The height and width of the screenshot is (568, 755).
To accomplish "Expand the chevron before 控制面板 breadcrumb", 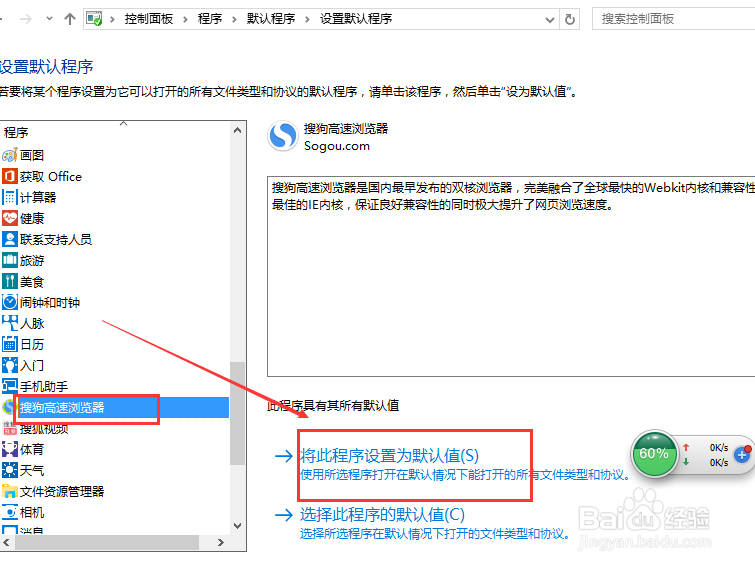I will [112, 19].
